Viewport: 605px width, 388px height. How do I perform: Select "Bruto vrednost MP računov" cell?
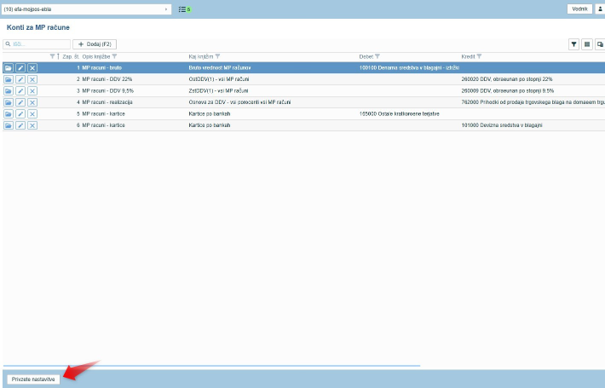[220, 68]
